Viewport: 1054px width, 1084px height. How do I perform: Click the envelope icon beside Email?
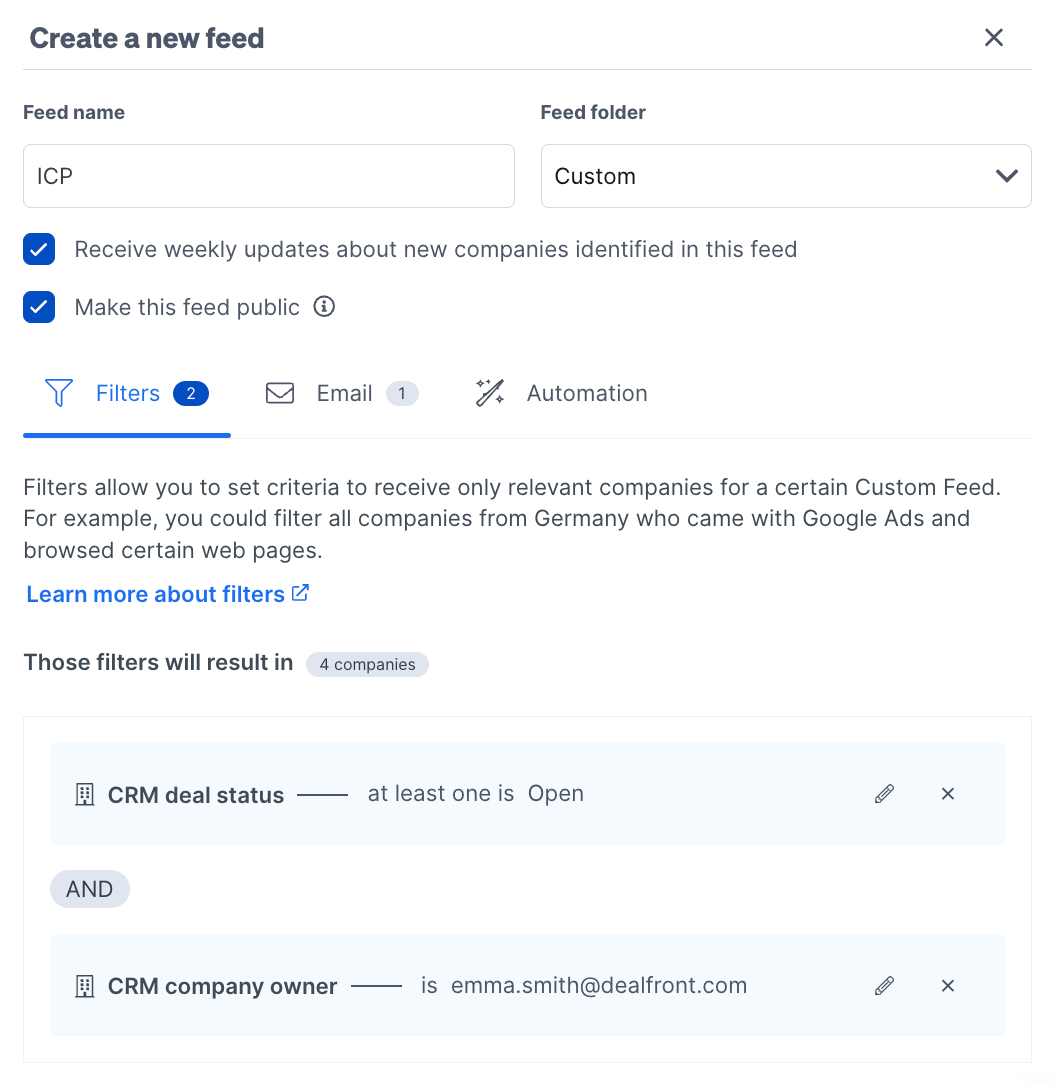pyautogui.click(x=280, y=393)
